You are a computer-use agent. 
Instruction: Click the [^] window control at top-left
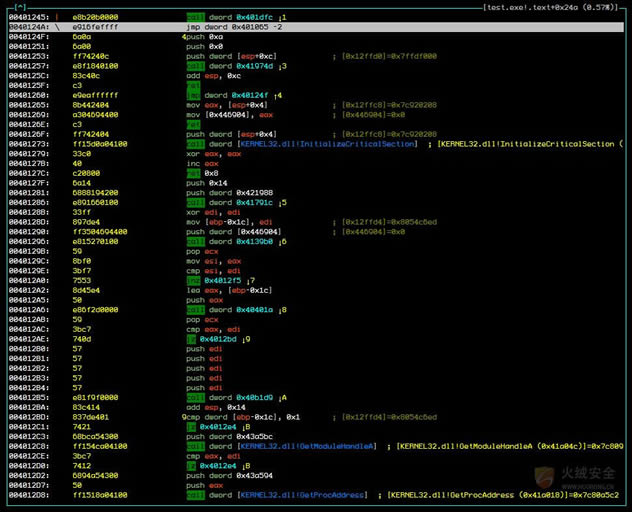coord(20,7)
